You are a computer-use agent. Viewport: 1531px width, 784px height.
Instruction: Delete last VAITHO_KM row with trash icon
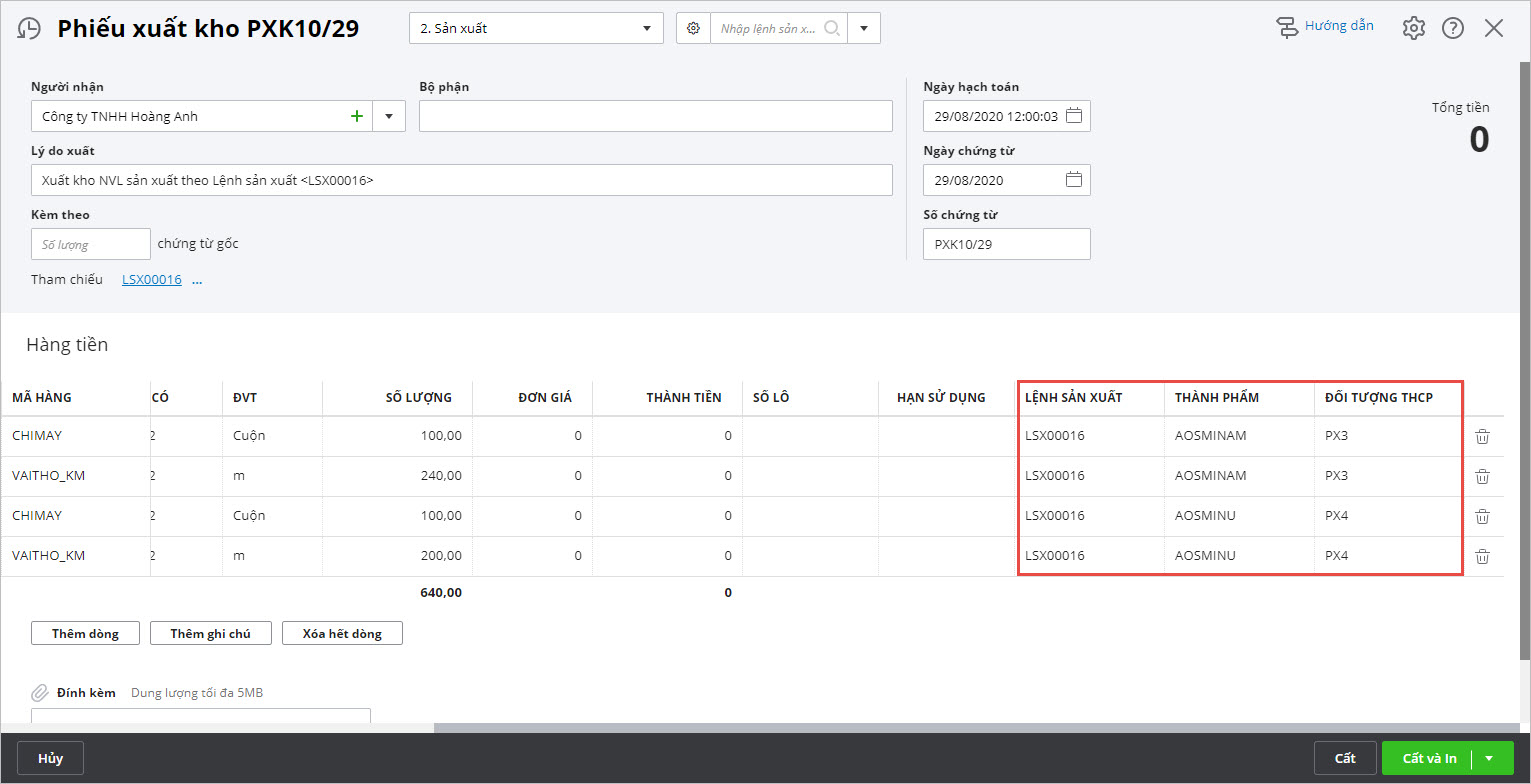point(1482,556)
